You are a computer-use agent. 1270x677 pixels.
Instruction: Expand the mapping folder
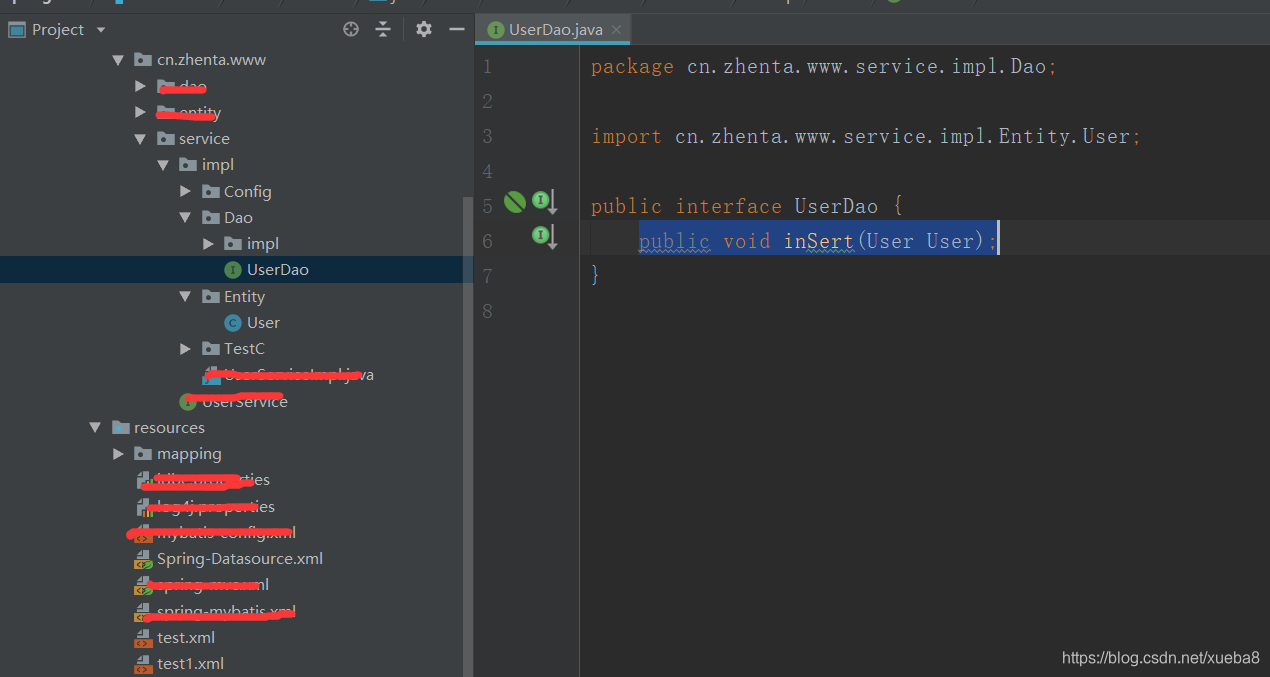pyautogui.click(x=118, y=454)
